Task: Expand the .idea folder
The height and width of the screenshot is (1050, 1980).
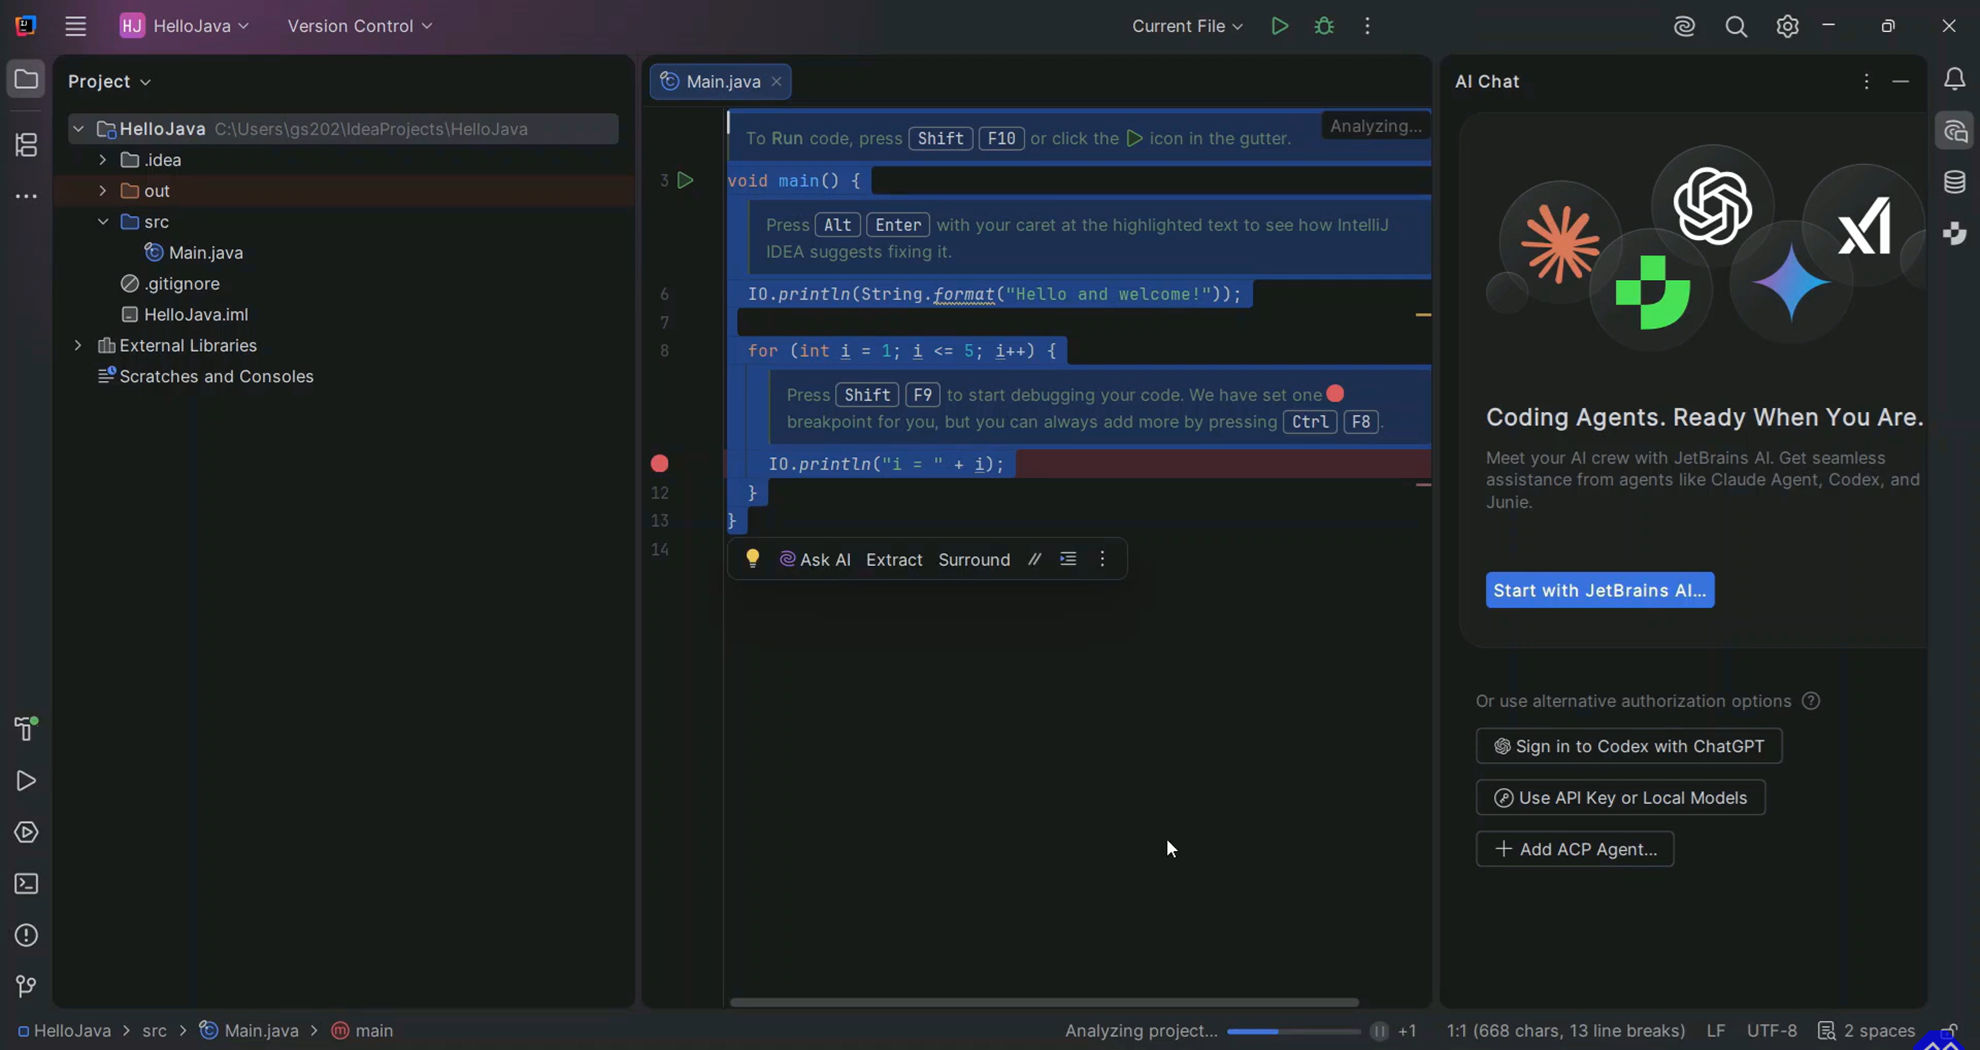Action: tap(102, 160)
